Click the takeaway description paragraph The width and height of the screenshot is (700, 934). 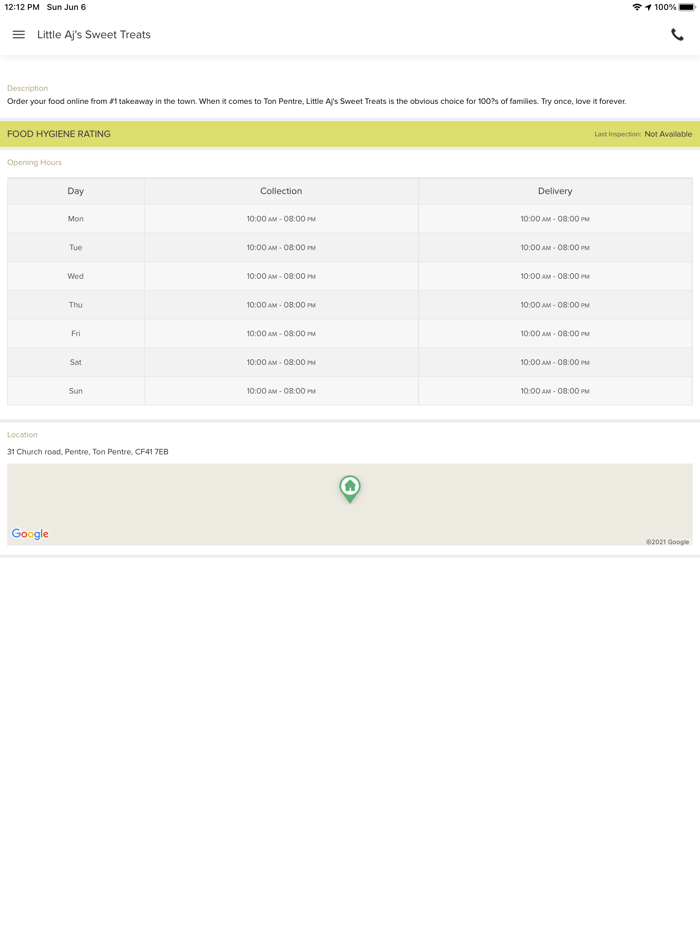[x=316, y=101]
